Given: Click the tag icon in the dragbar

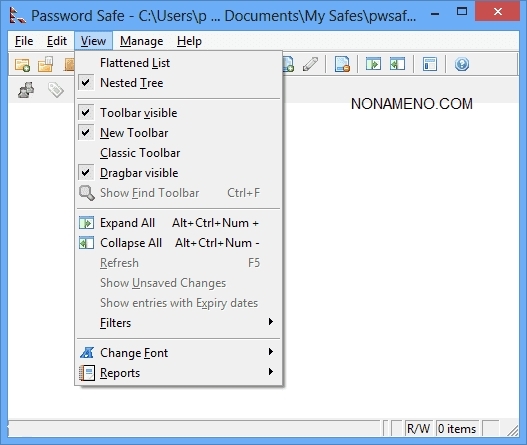Looking at the screenshot, I should [55, 90].
